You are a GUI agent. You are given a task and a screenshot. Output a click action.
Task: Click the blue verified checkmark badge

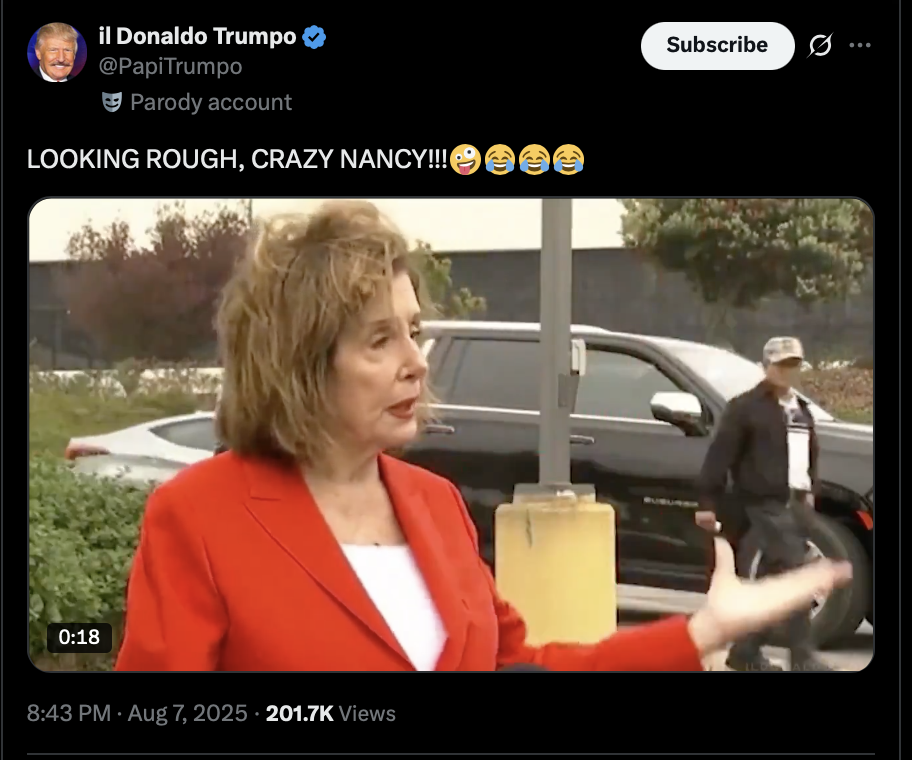click(314, 37)
